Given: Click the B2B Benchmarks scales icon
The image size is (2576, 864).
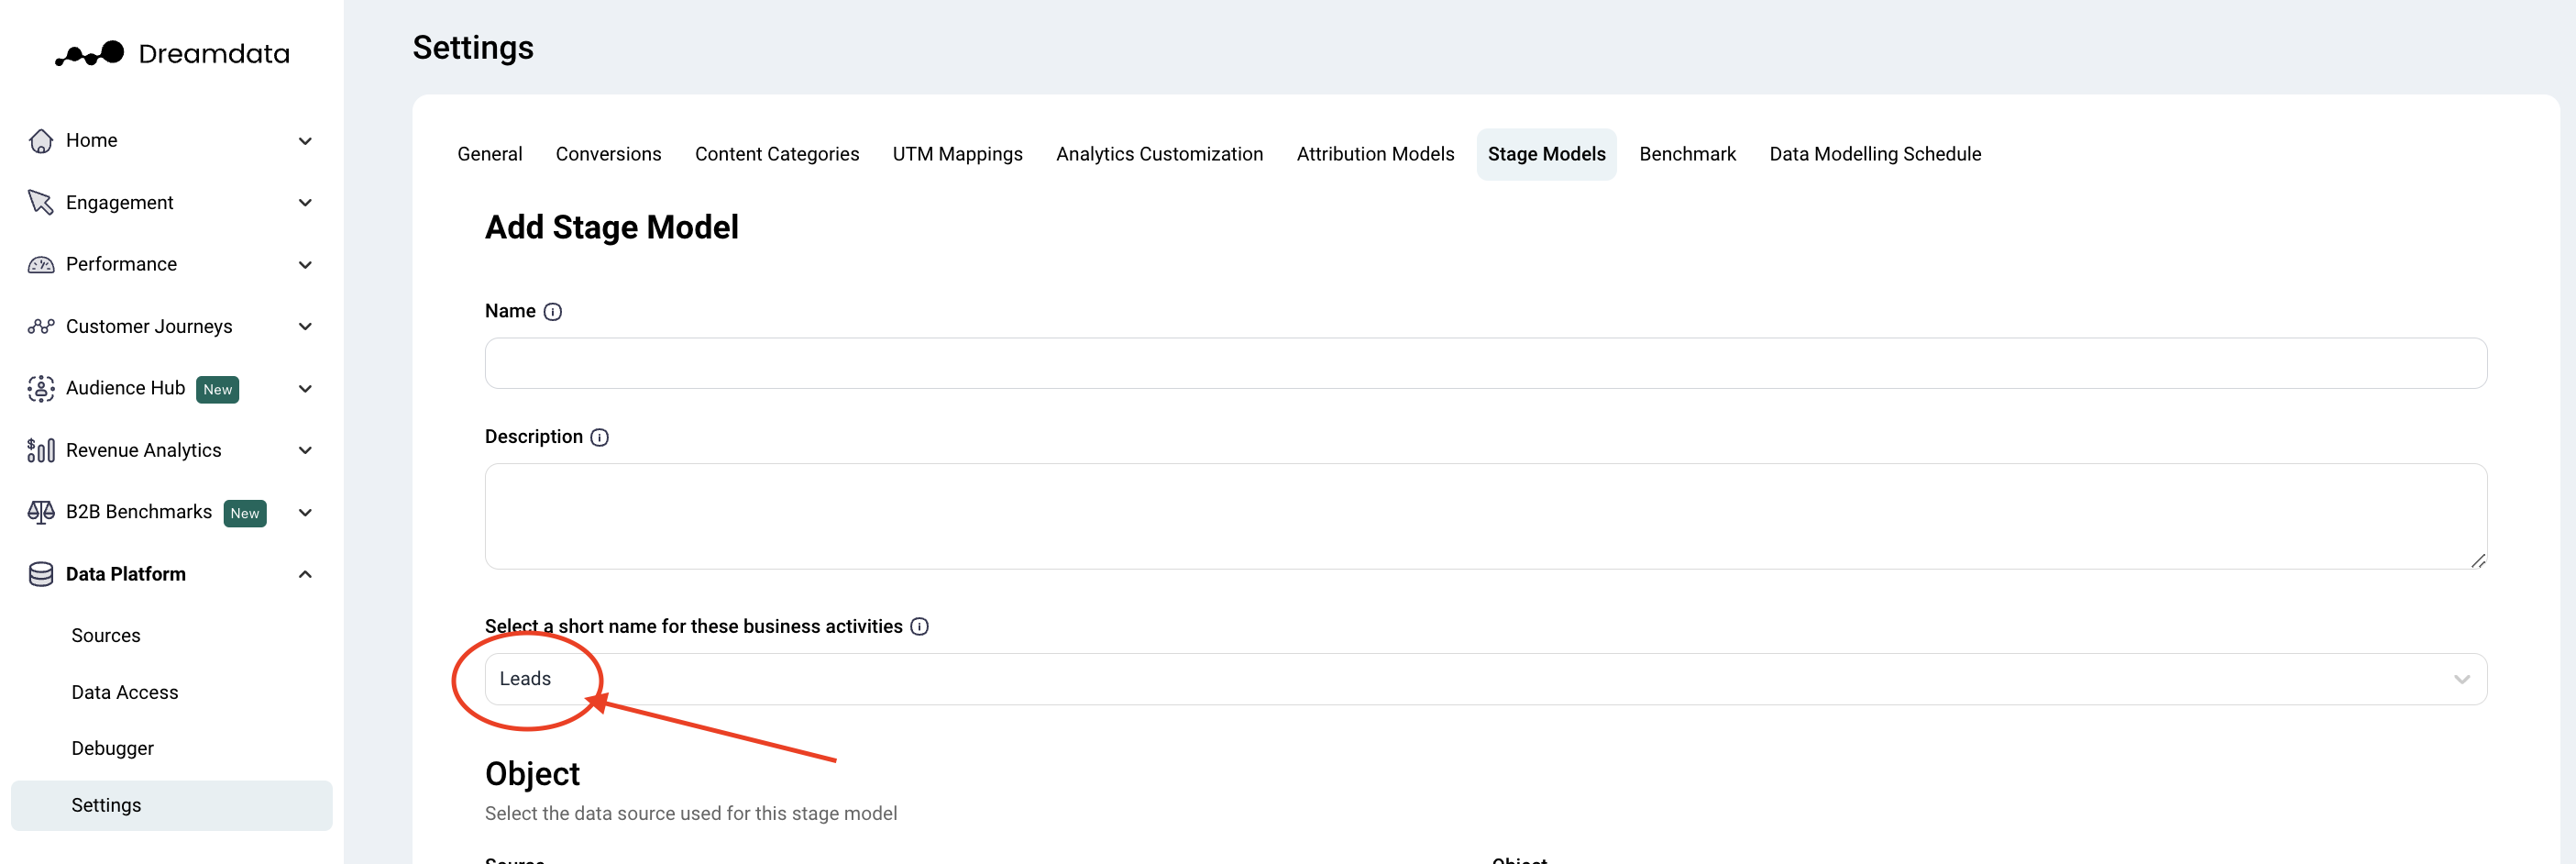Looking at the screenshot, I should (41, 513).
